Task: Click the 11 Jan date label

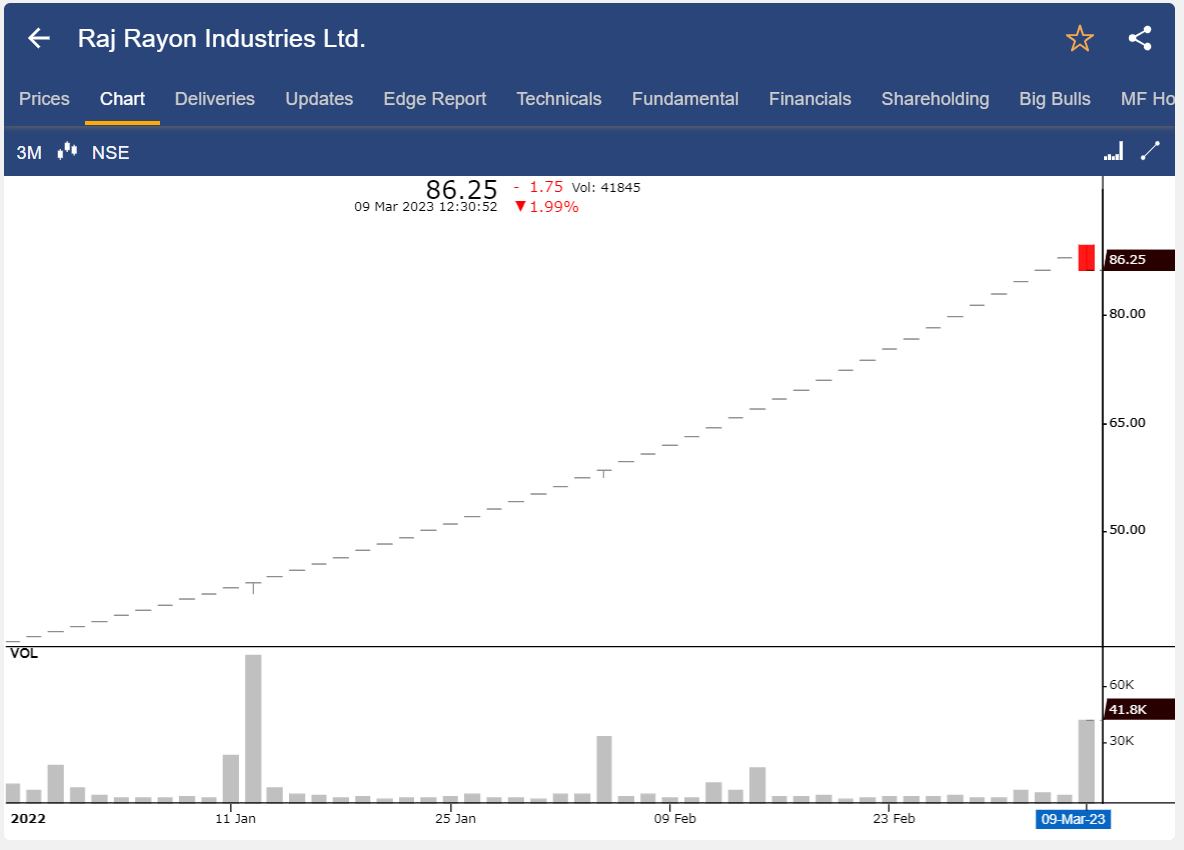Action: pos(236,818)
